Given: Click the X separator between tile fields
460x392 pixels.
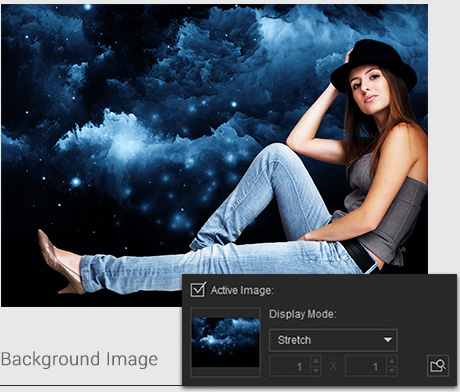Looking at the screenshot, I should coord(333,366).
